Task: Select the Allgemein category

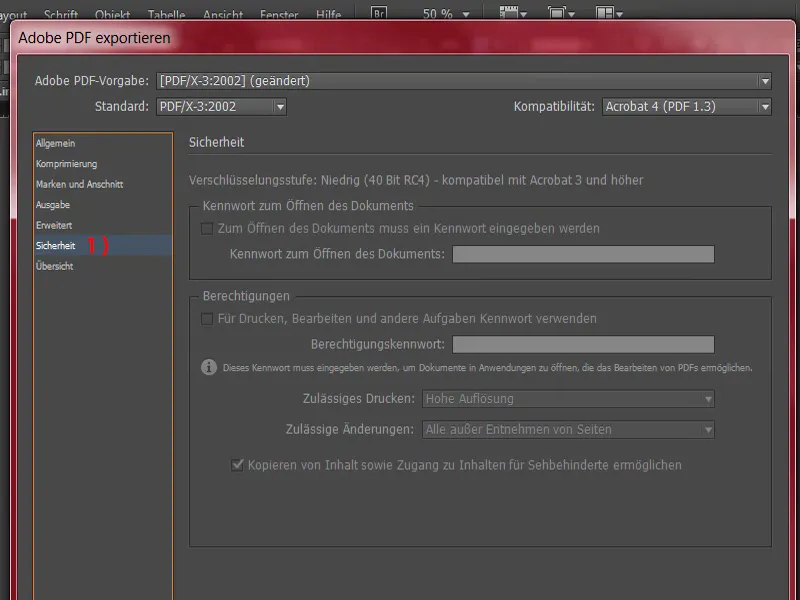Action: (x=103, y=143)
